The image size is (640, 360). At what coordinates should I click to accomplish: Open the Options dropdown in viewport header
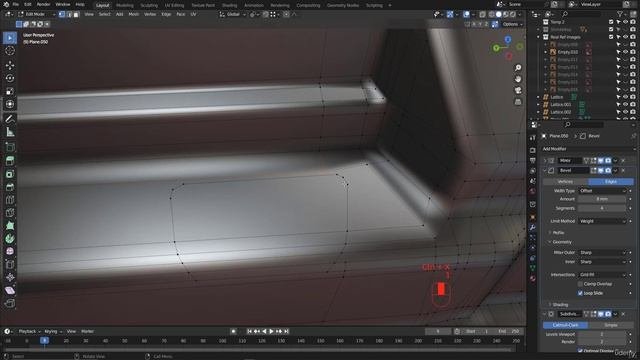tap(512, 24)
